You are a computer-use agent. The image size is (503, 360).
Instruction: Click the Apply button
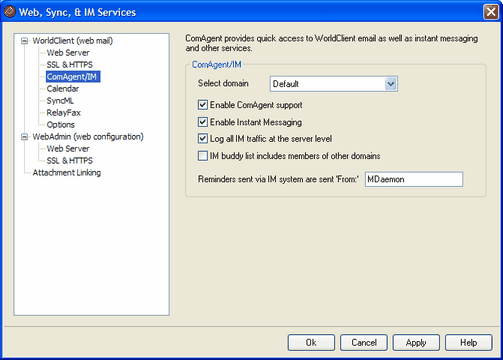pos(416,343)
